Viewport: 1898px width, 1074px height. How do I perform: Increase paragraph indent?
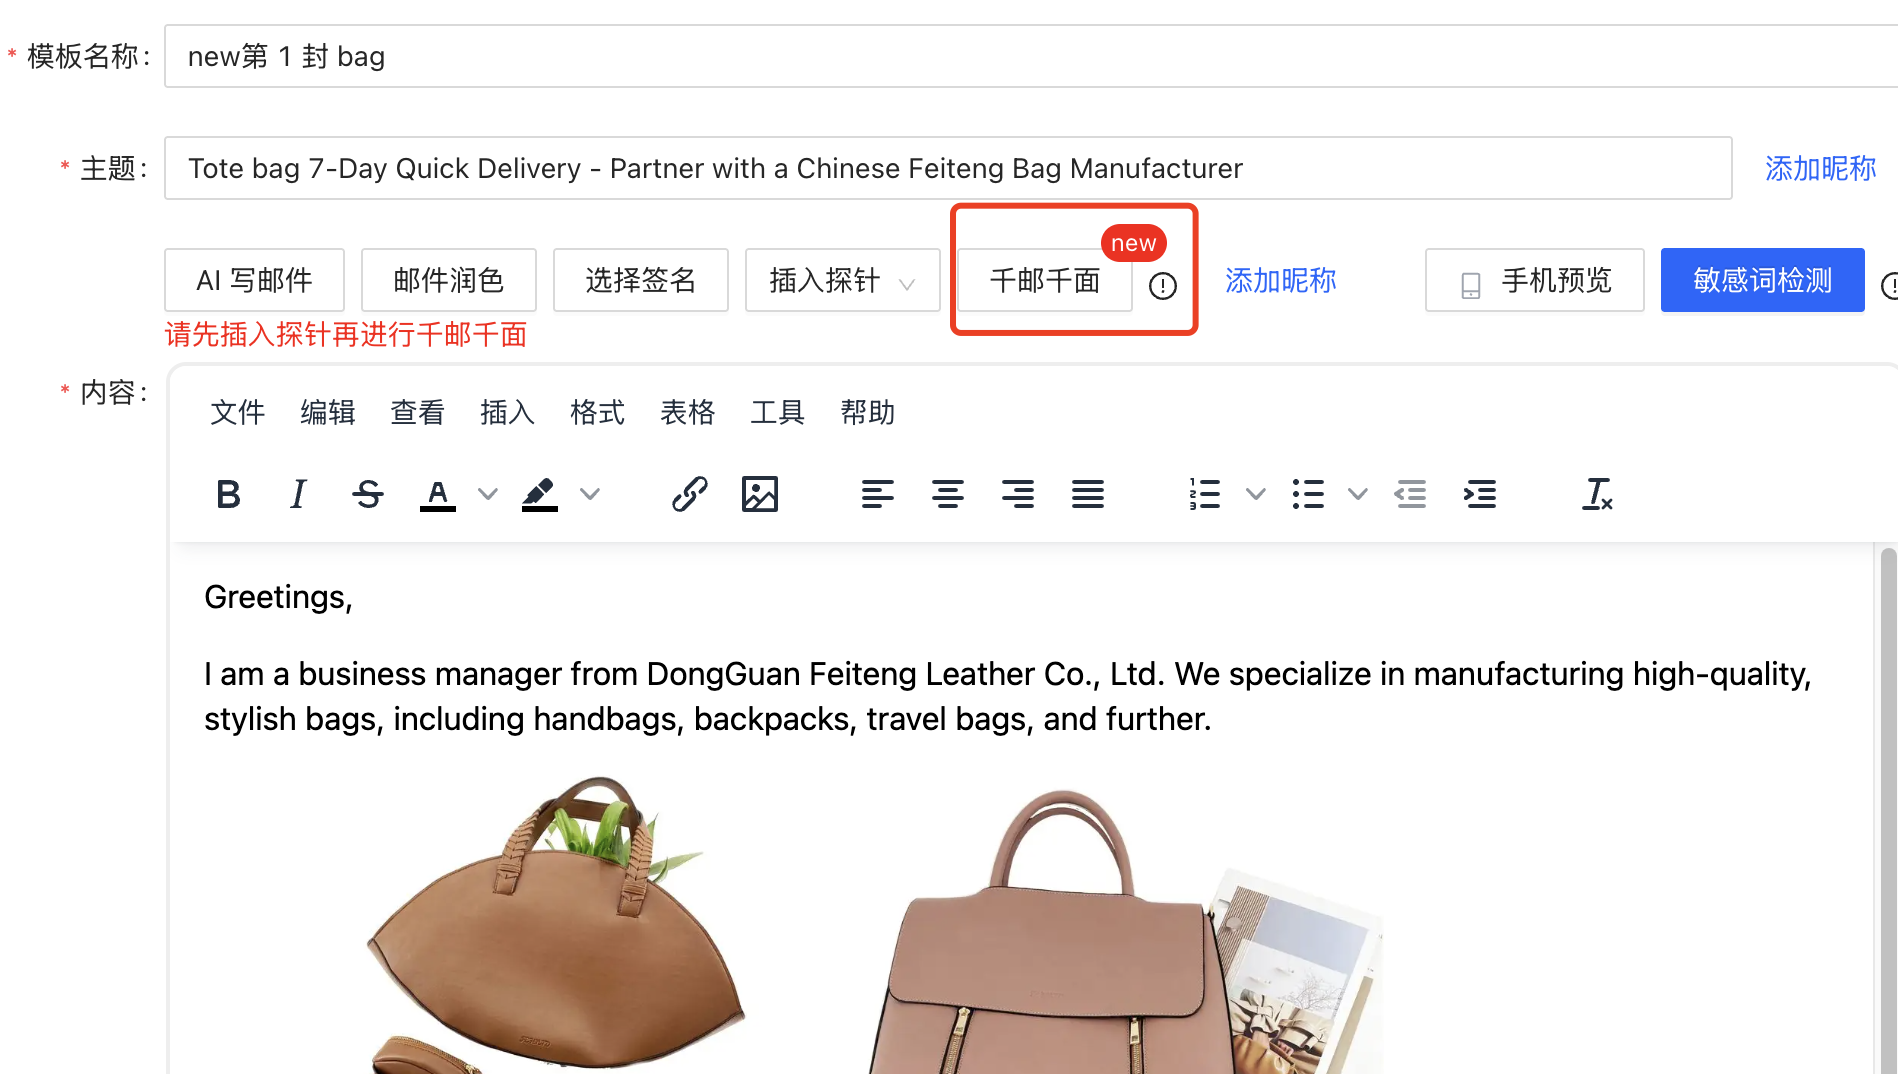click(x=1481, y=493)
